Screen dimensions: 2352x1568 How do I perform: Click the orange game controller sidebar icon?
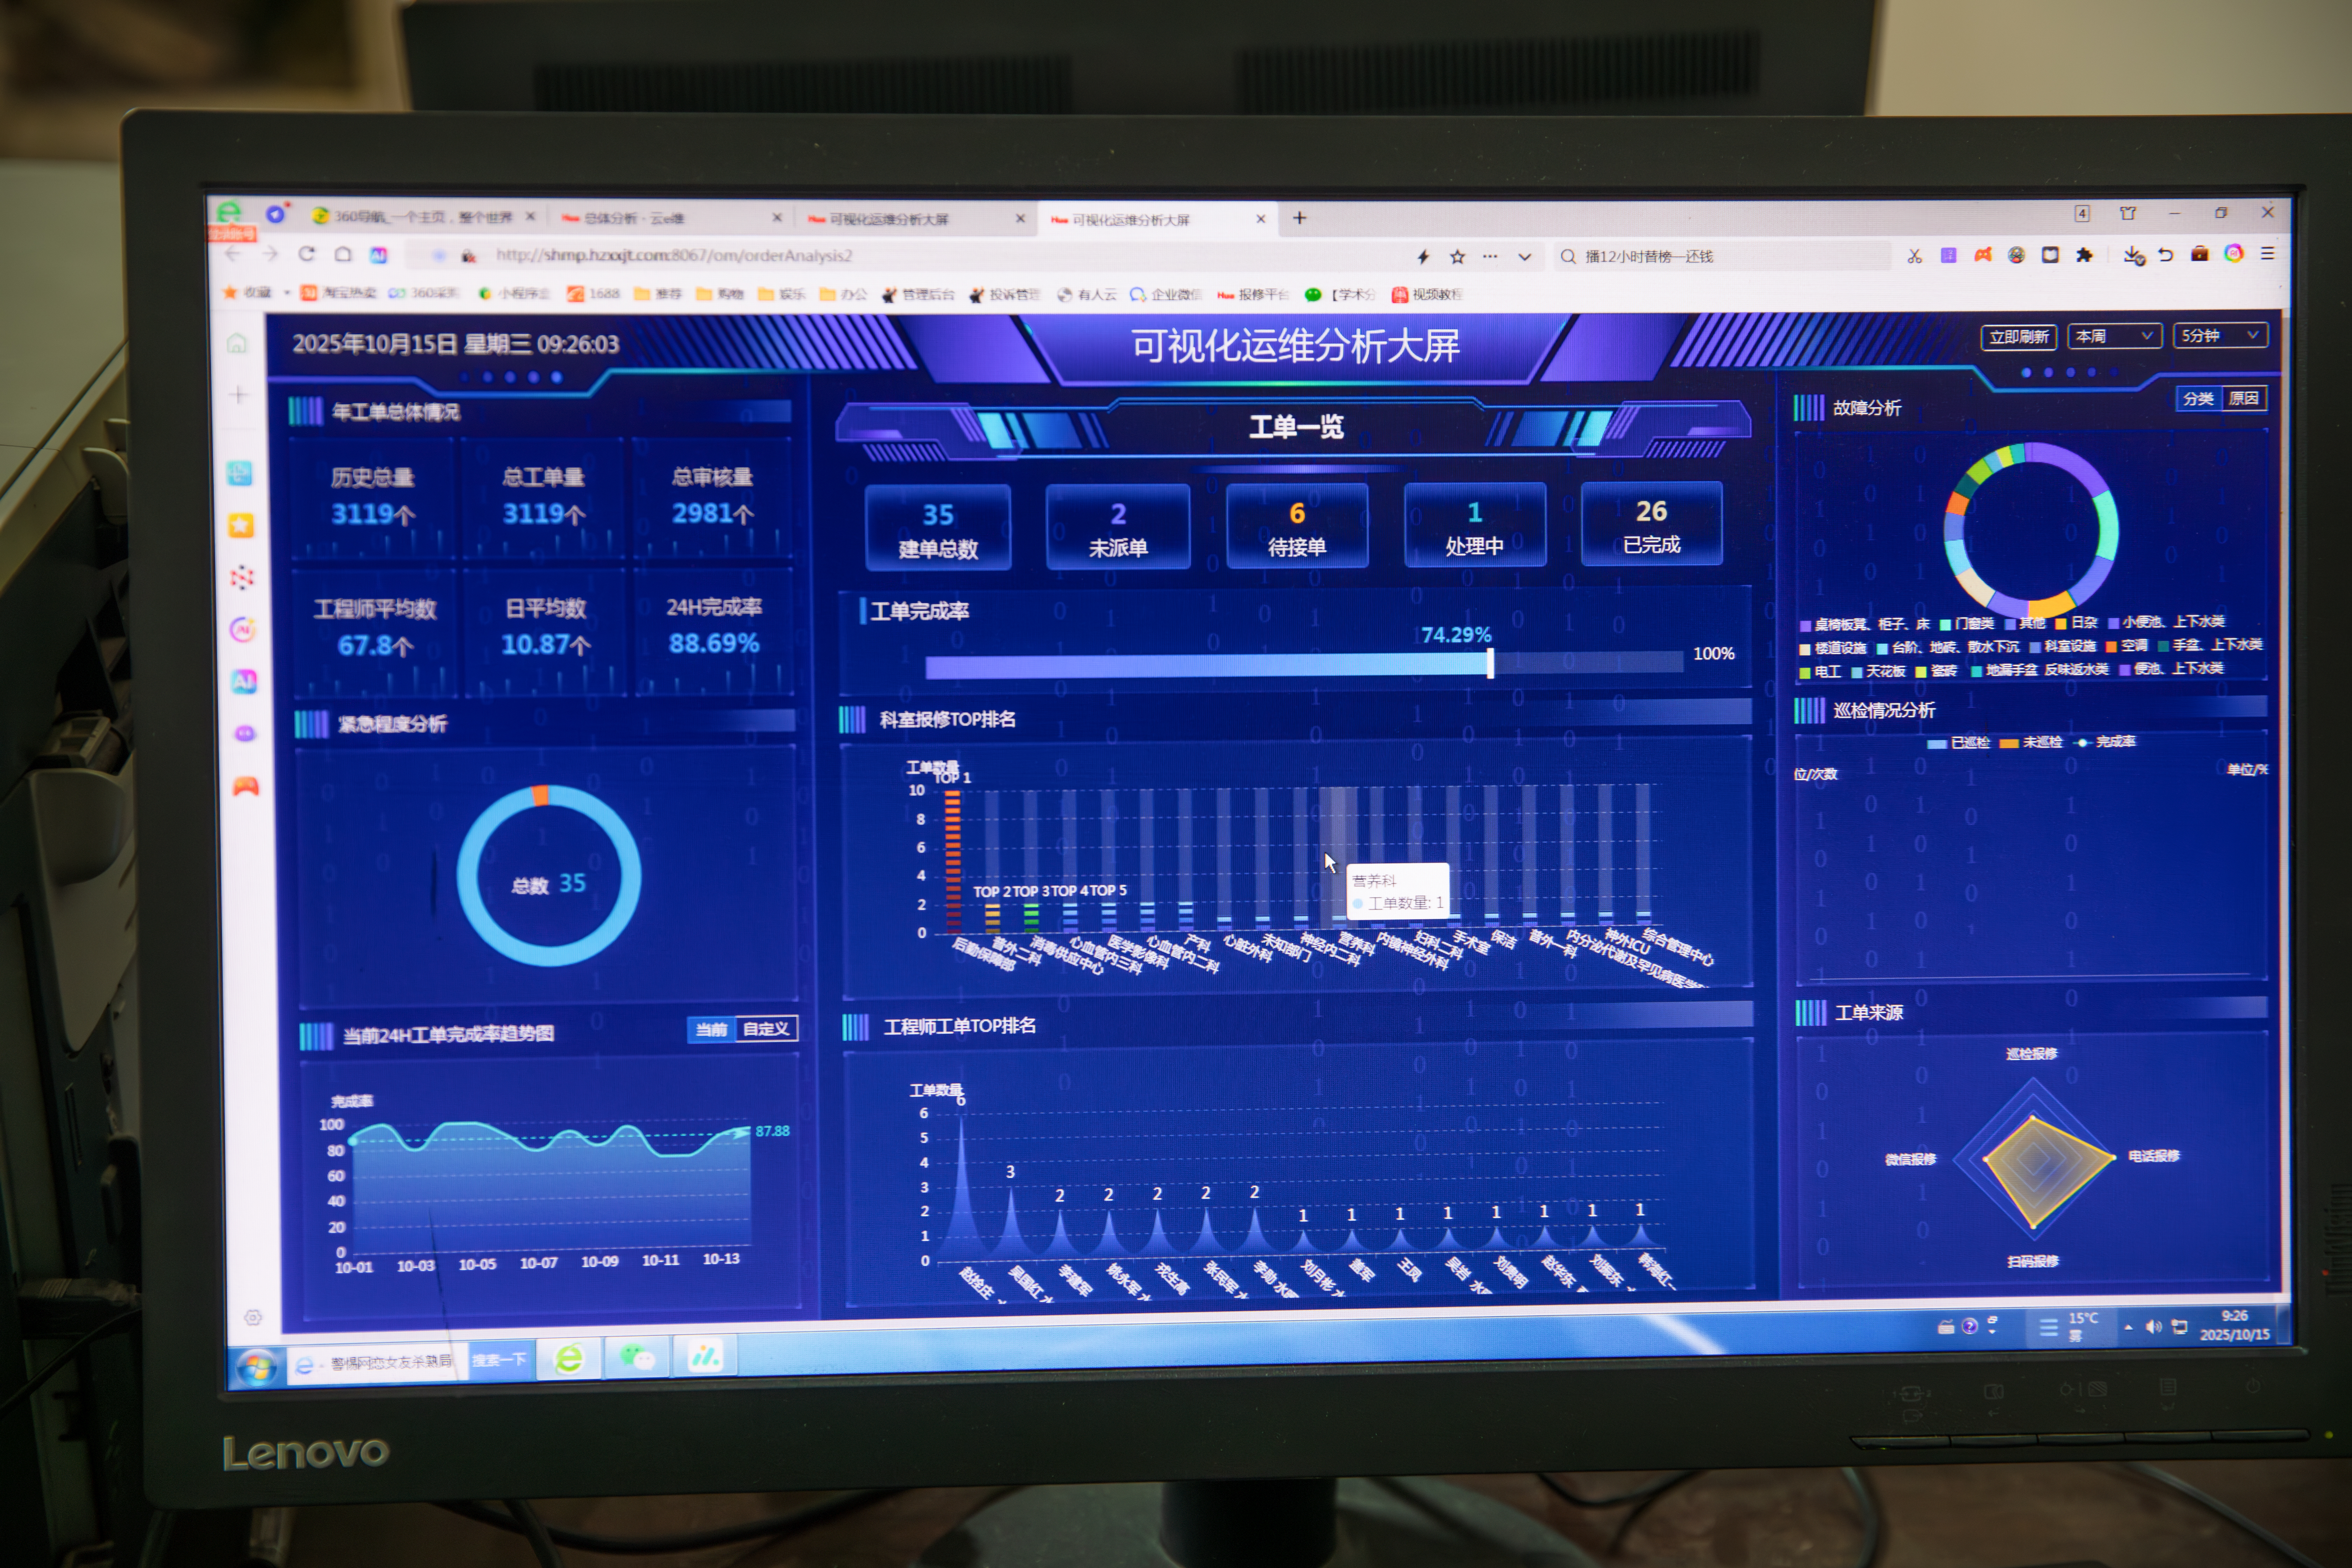click(245, 786)
